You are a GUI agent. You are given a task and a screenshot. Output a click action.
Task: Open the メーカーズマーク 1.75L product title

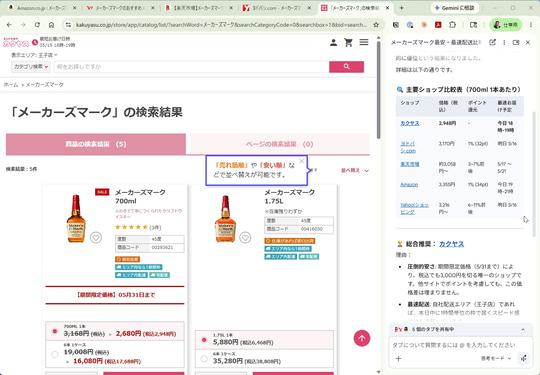[290, 196]
